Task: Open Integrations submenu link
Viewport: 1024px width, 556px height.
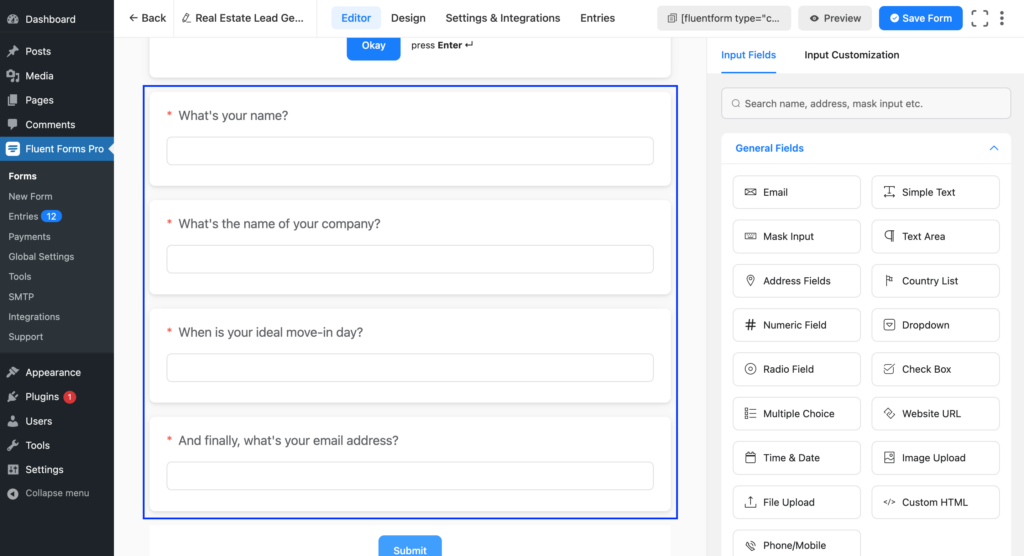Action: coord(34,317)
